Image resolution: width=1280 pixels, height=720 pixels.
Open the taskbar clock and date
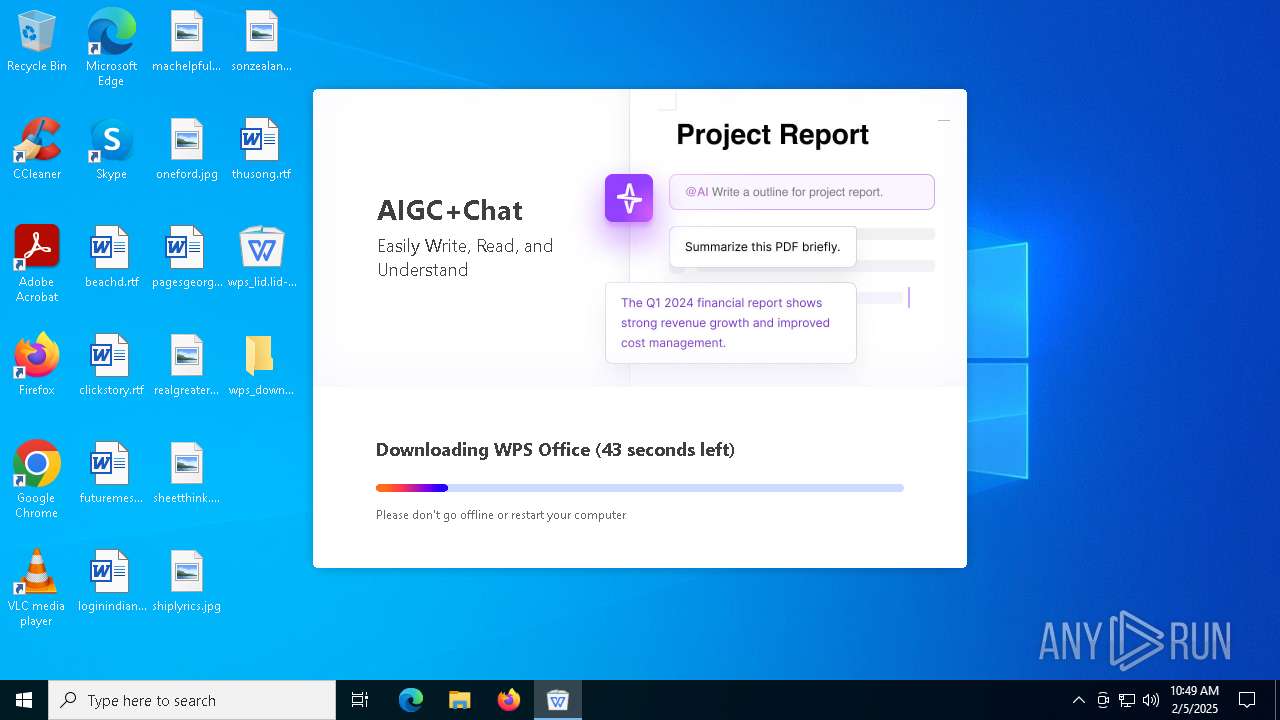point(1194,700)
